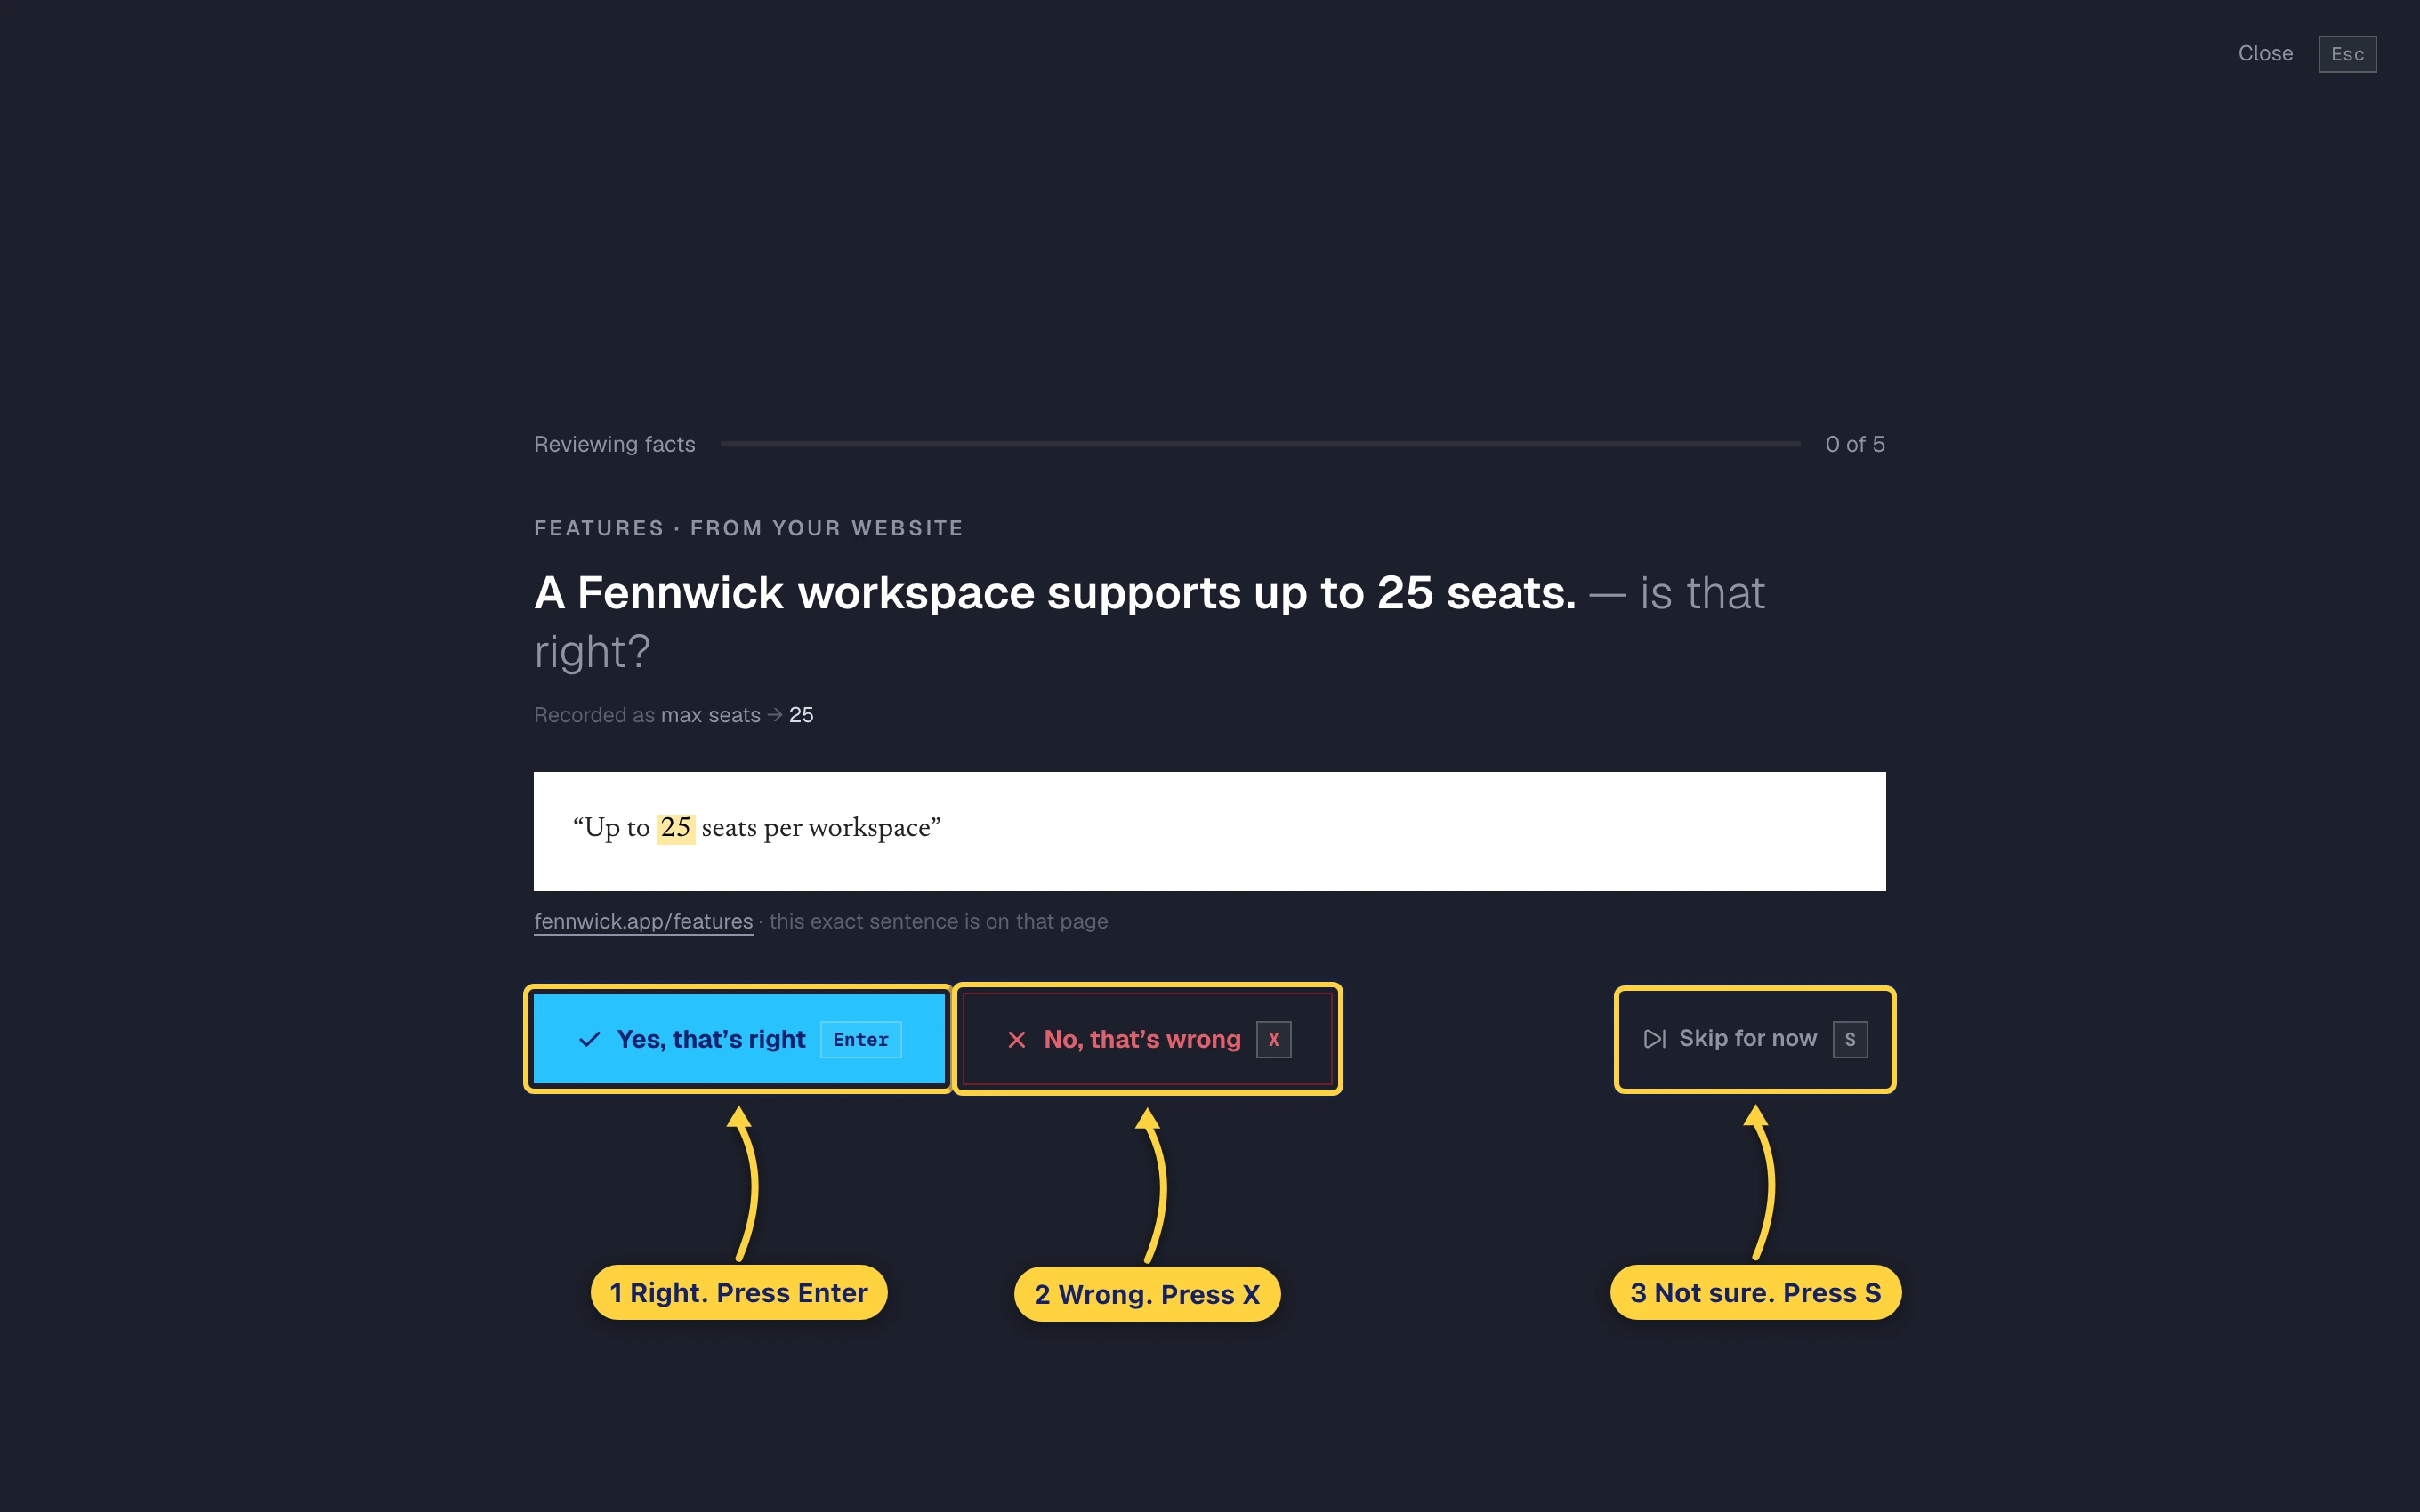Click the Reviewing facts progress bar
This screenshot has height=1512, width=2420.
(1259, 444)
